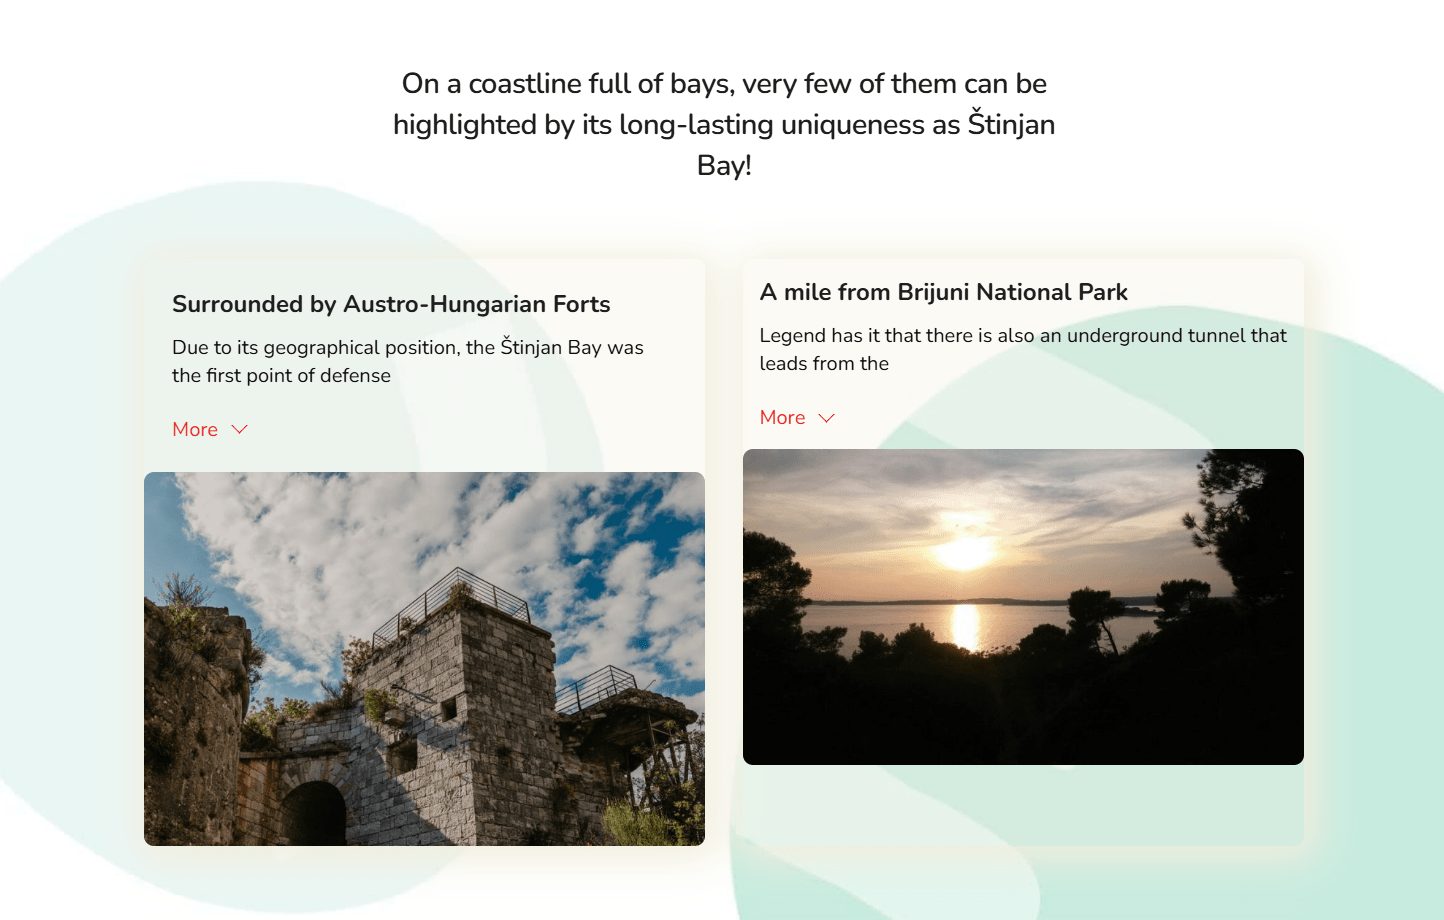Screen dimensions: 1444x920
Task: Click the sun's reflection on the water
Action: pos(965,626)
